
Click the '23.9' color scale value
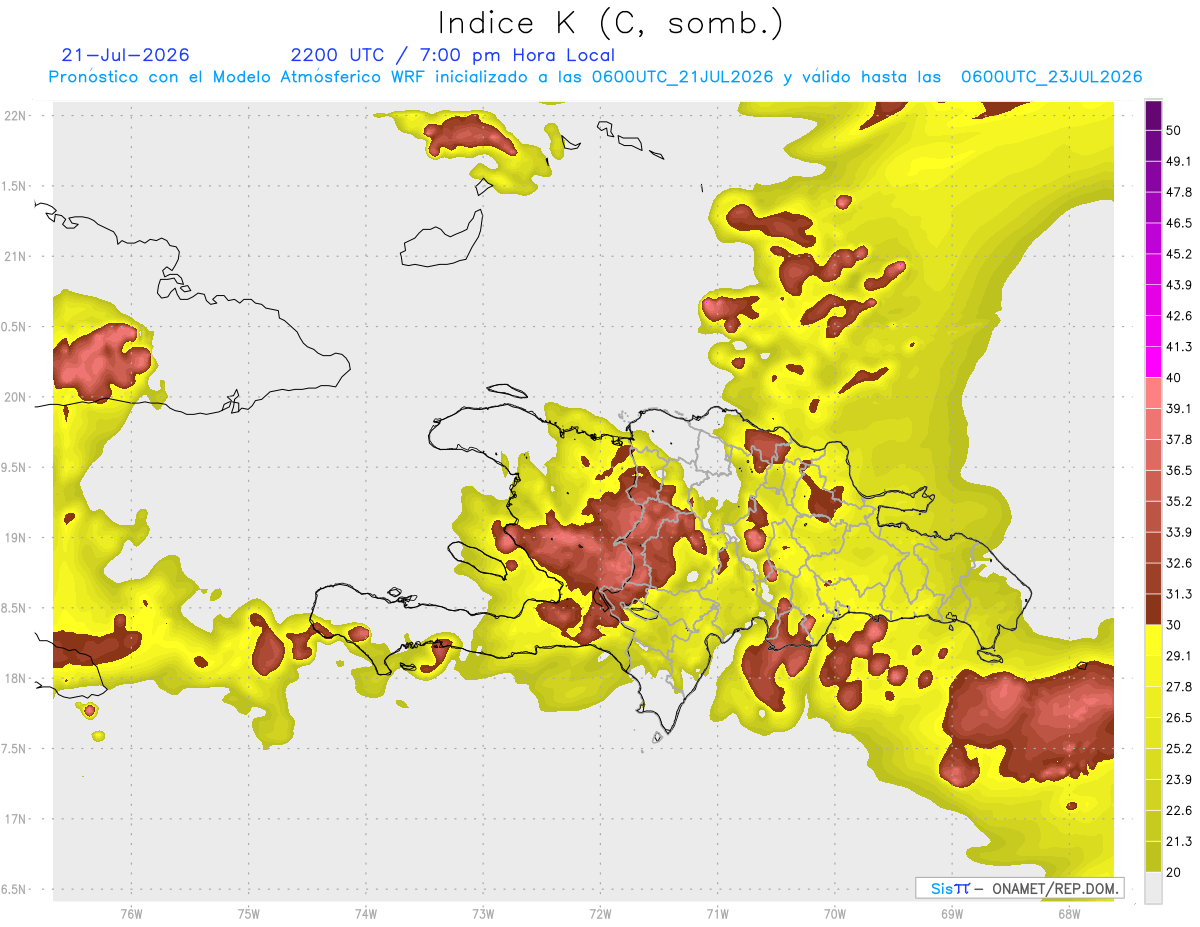(x=1179, y=780)
